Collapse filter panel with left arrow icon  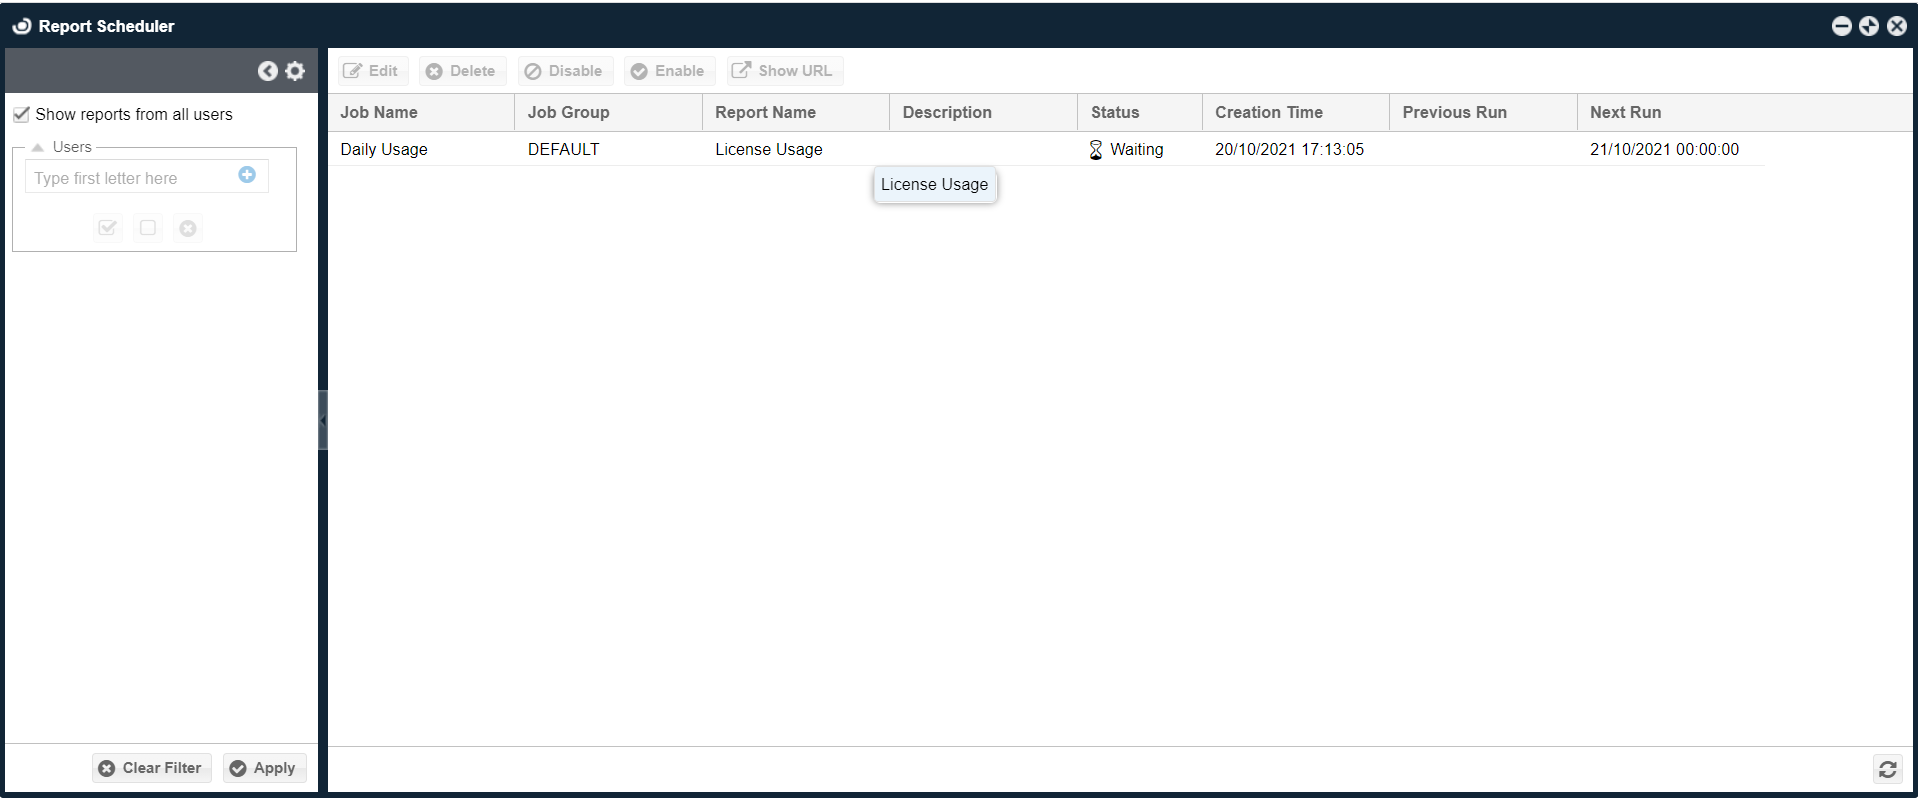[x=267, y=71]
